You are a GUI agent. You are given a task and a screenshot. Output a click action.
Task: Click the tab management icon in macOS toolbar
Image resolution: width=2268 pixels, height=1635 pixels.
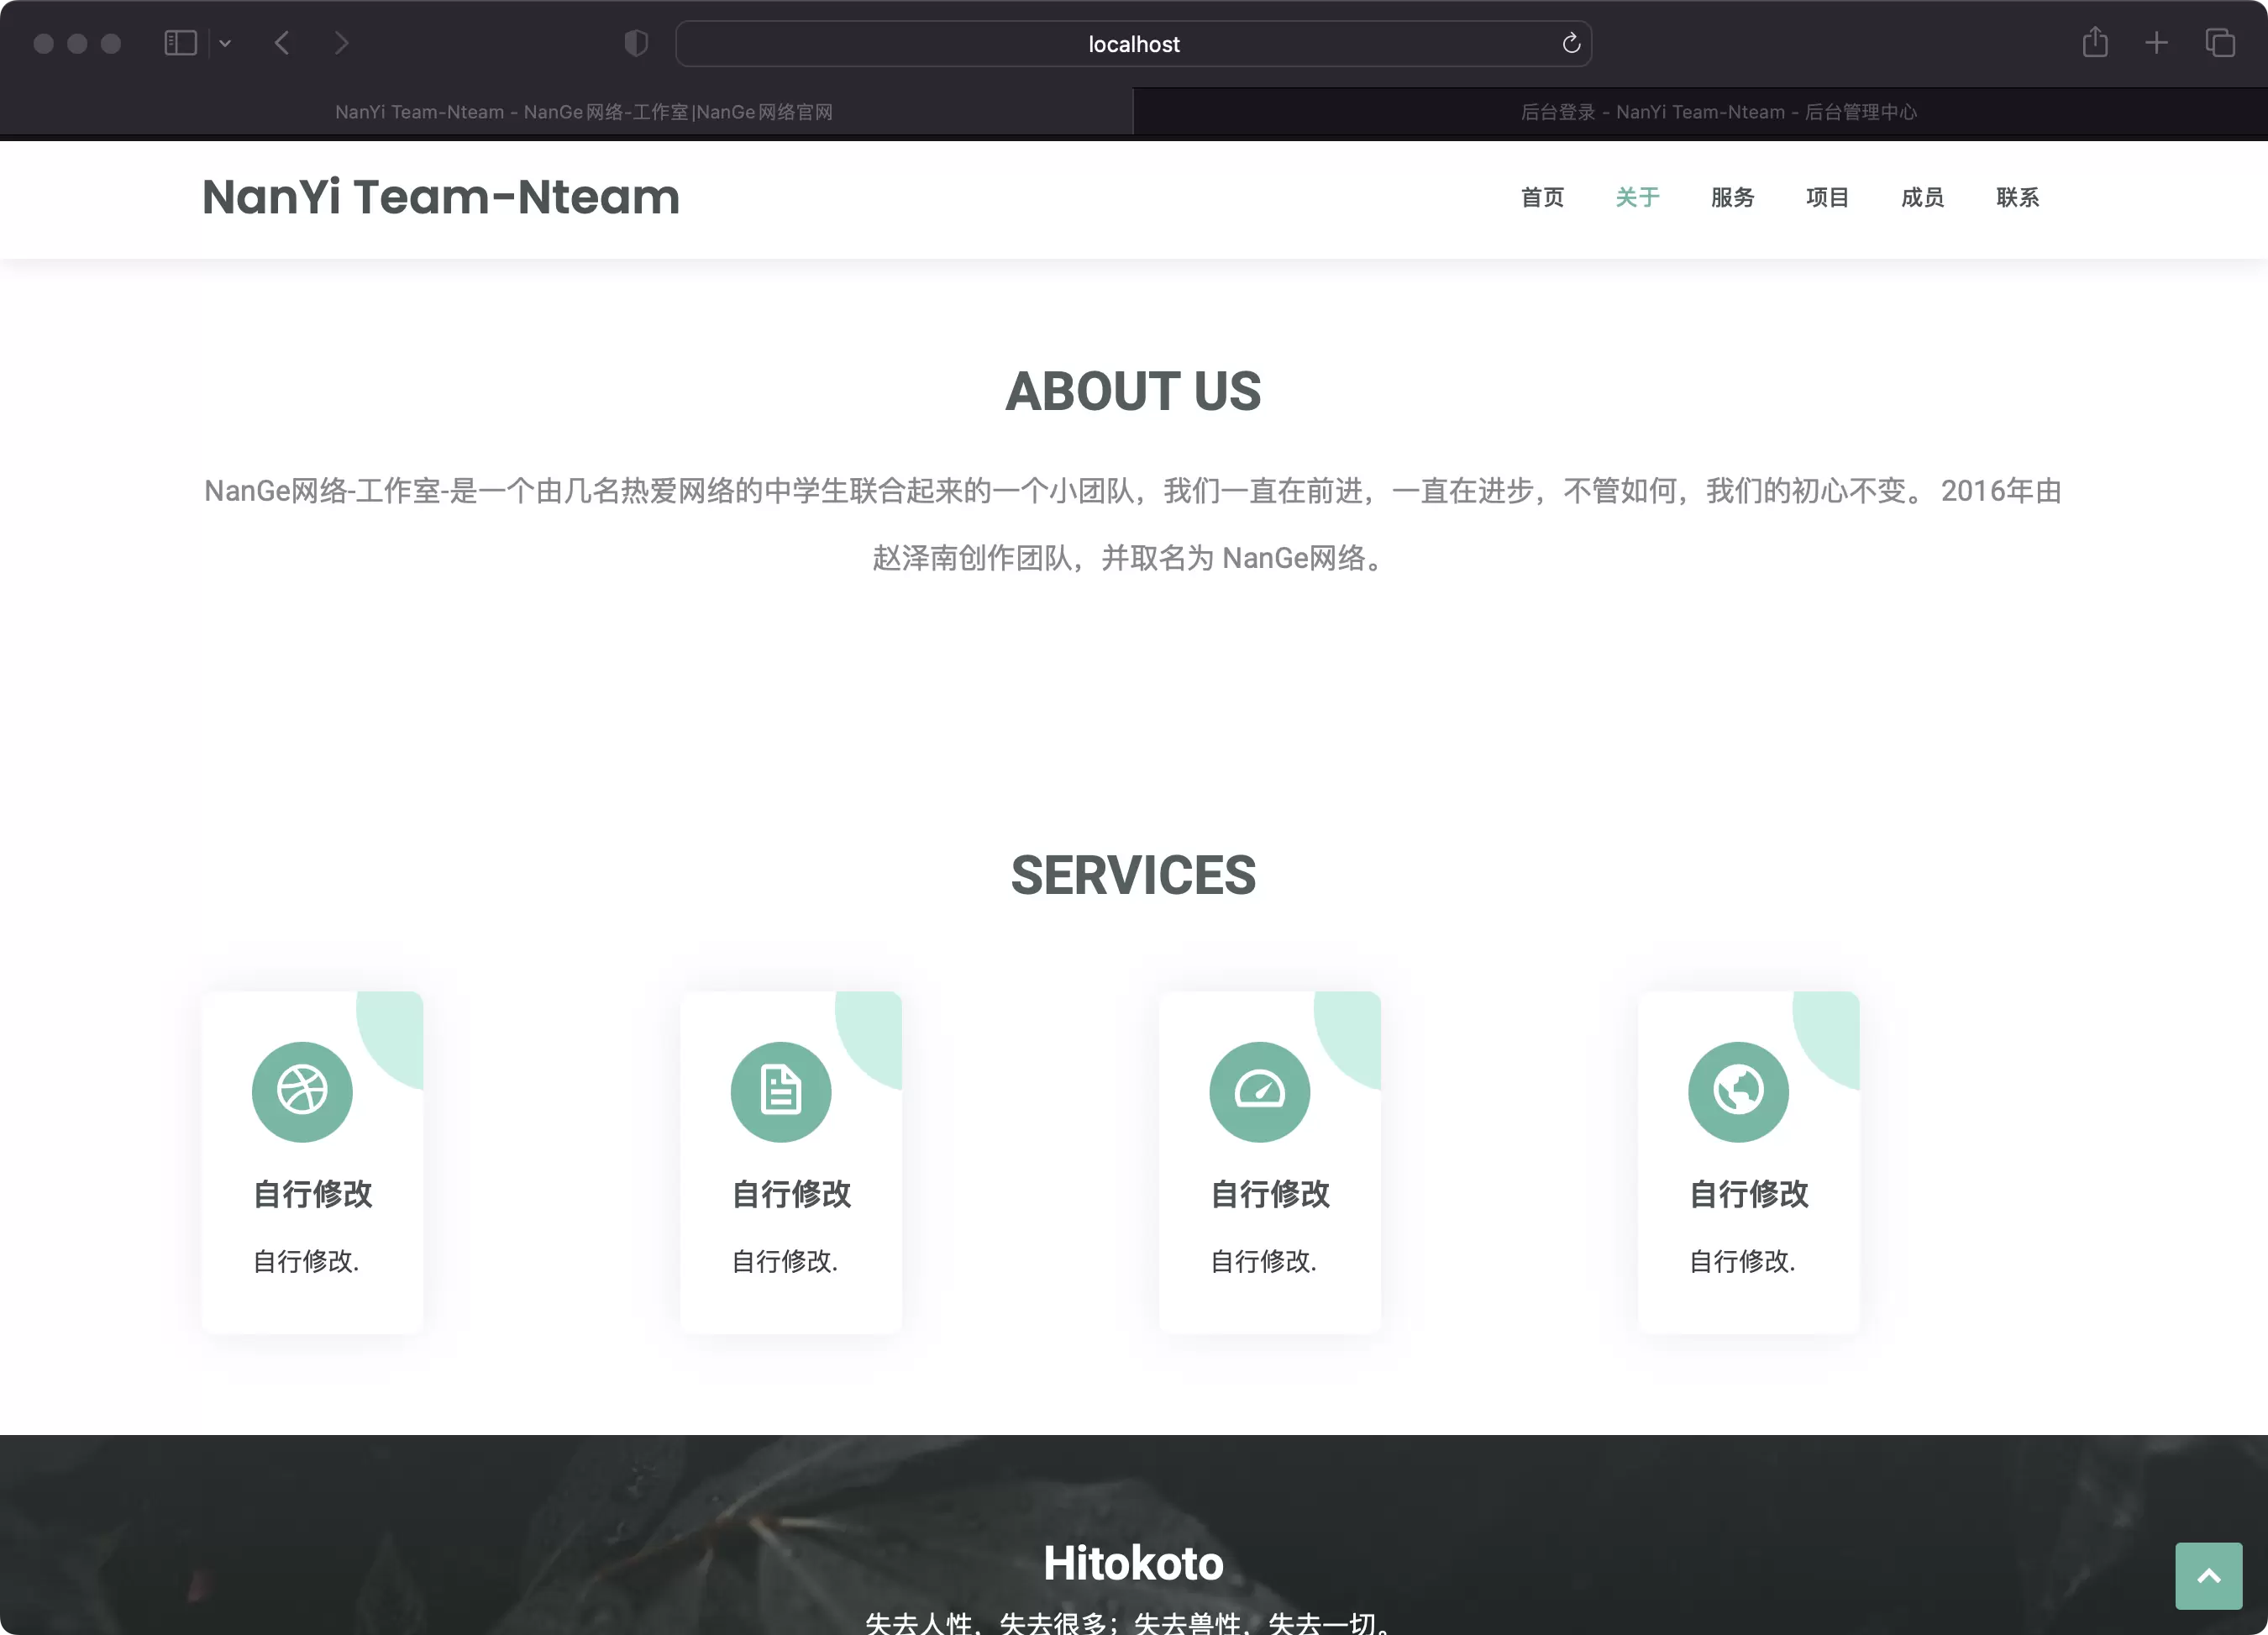[x=2220, y=44]
